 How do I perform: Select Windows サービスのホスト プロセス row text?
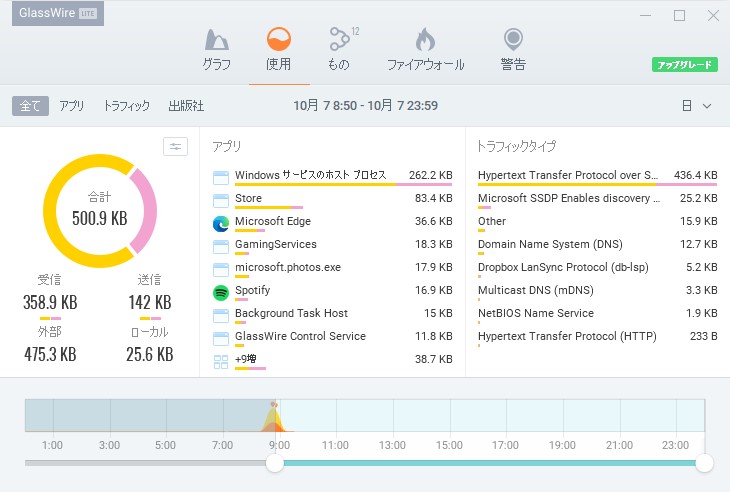click(311, 175)
